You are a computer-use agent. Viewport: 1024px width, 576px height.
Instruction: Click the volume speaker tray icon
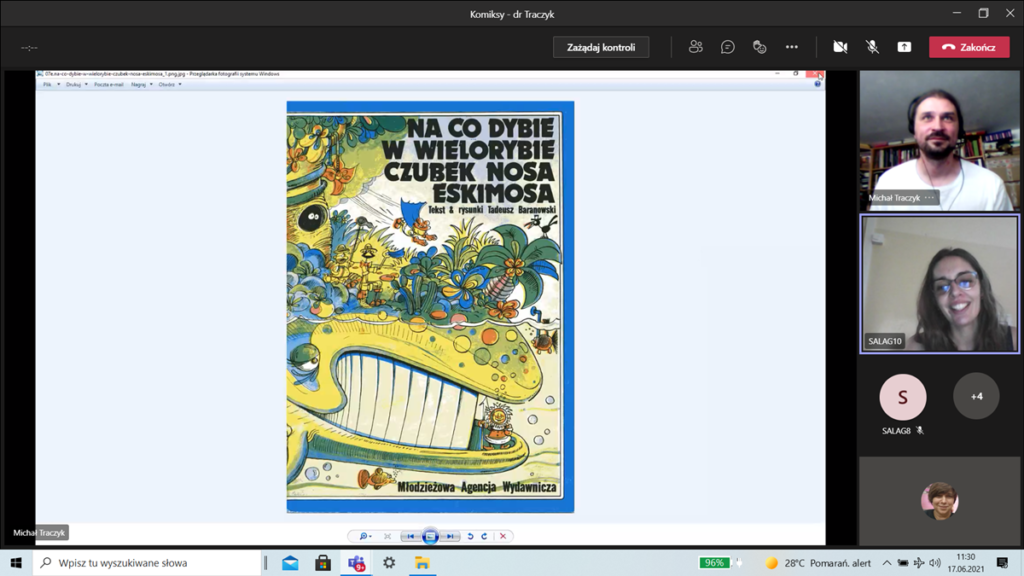(935, 562)
